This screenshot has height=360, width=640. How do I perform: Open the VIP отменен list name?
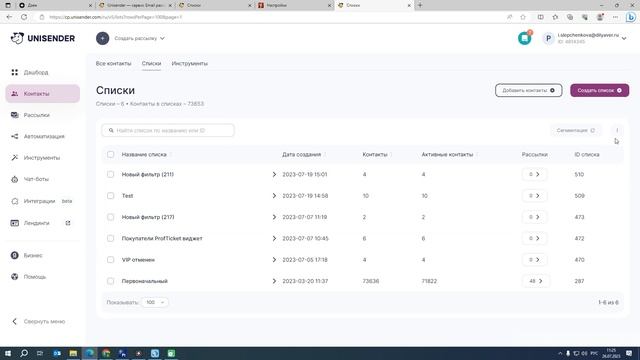click(x=138, y=260)
